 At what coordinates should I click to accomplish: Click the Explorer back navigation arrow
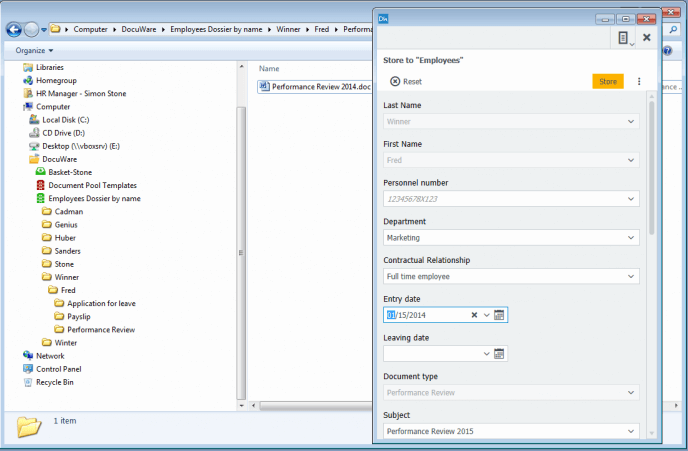[14, 29]
